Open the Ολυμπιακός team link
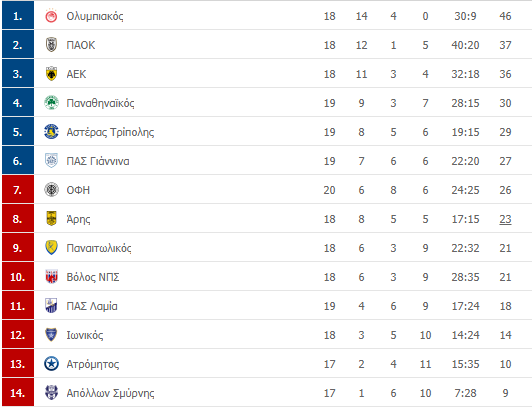The image size is (532, 411). tap(95, 16)
